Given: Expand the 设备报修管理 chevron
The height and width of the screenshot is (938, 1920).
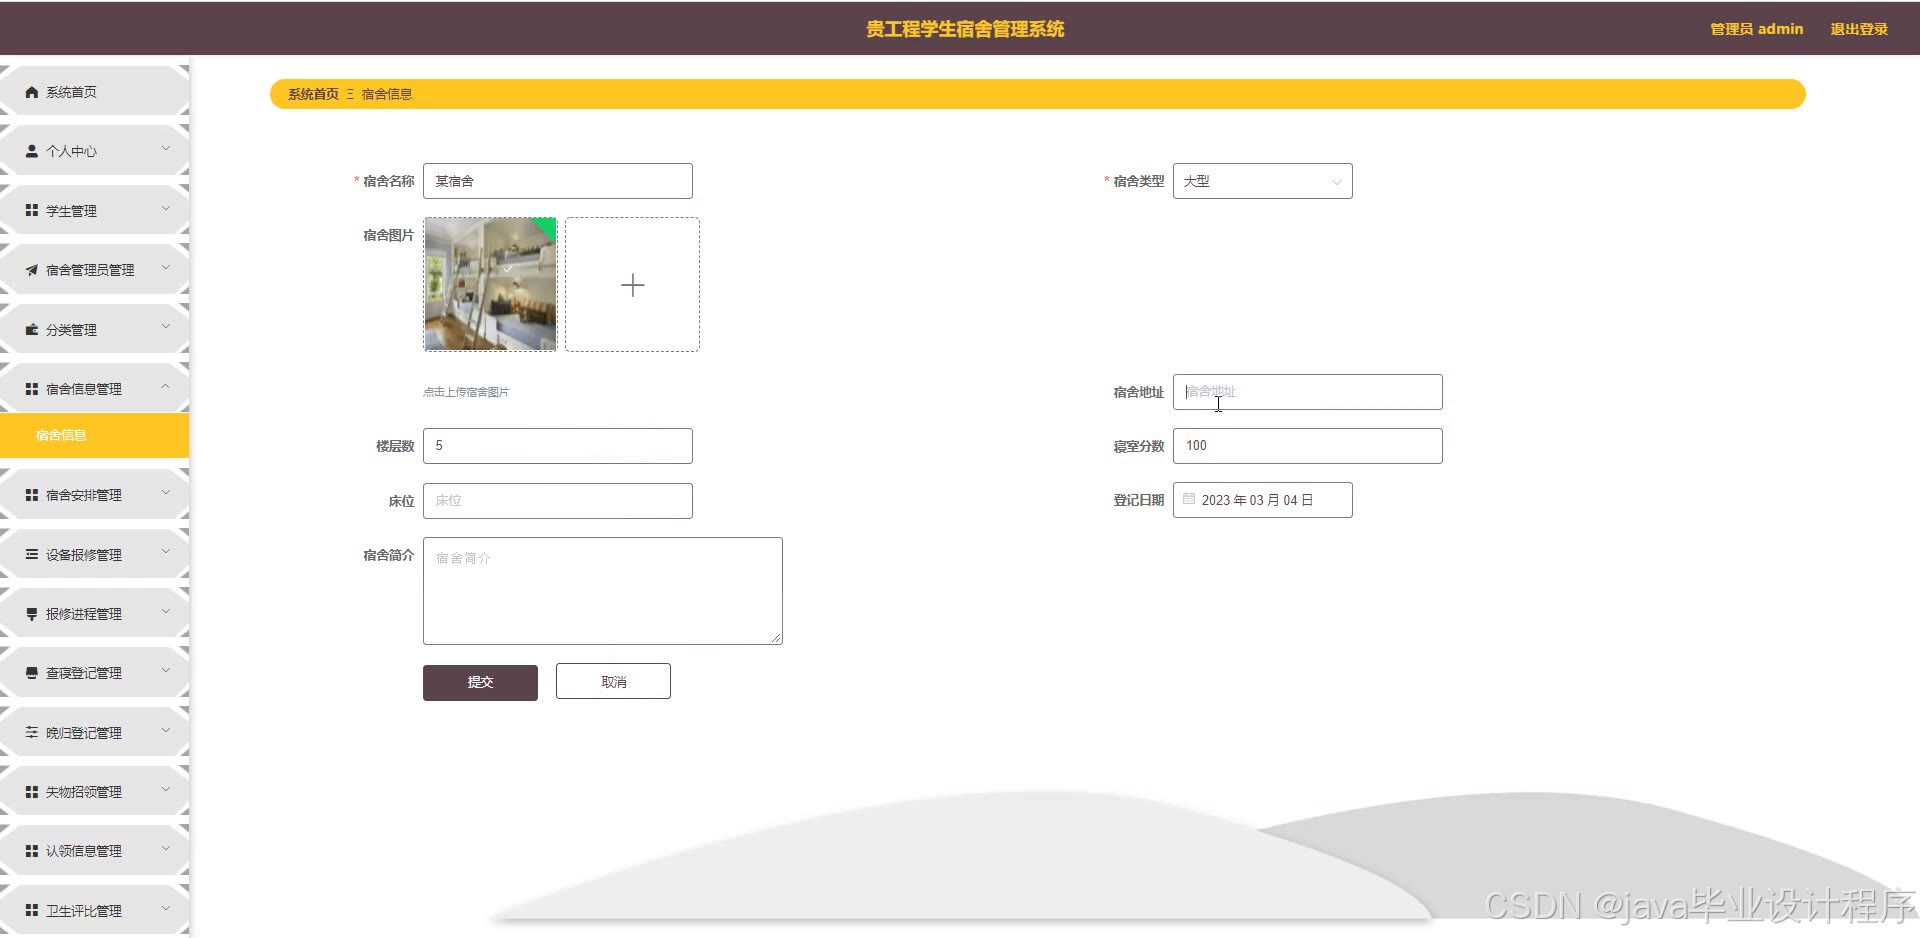Looking at the screenshot, I should [x=166, y=552].
